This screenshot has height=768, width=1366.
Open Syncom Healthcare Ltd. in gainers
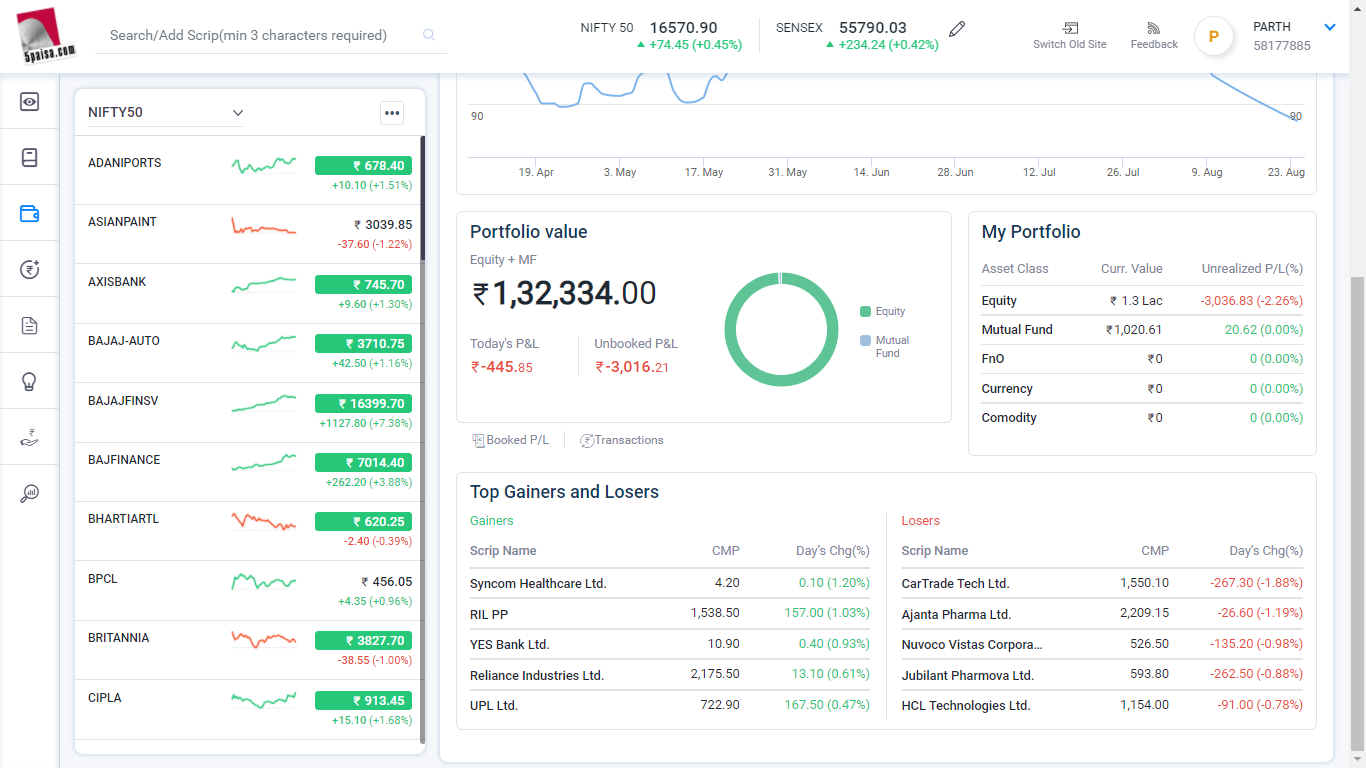tap(538, 583)
